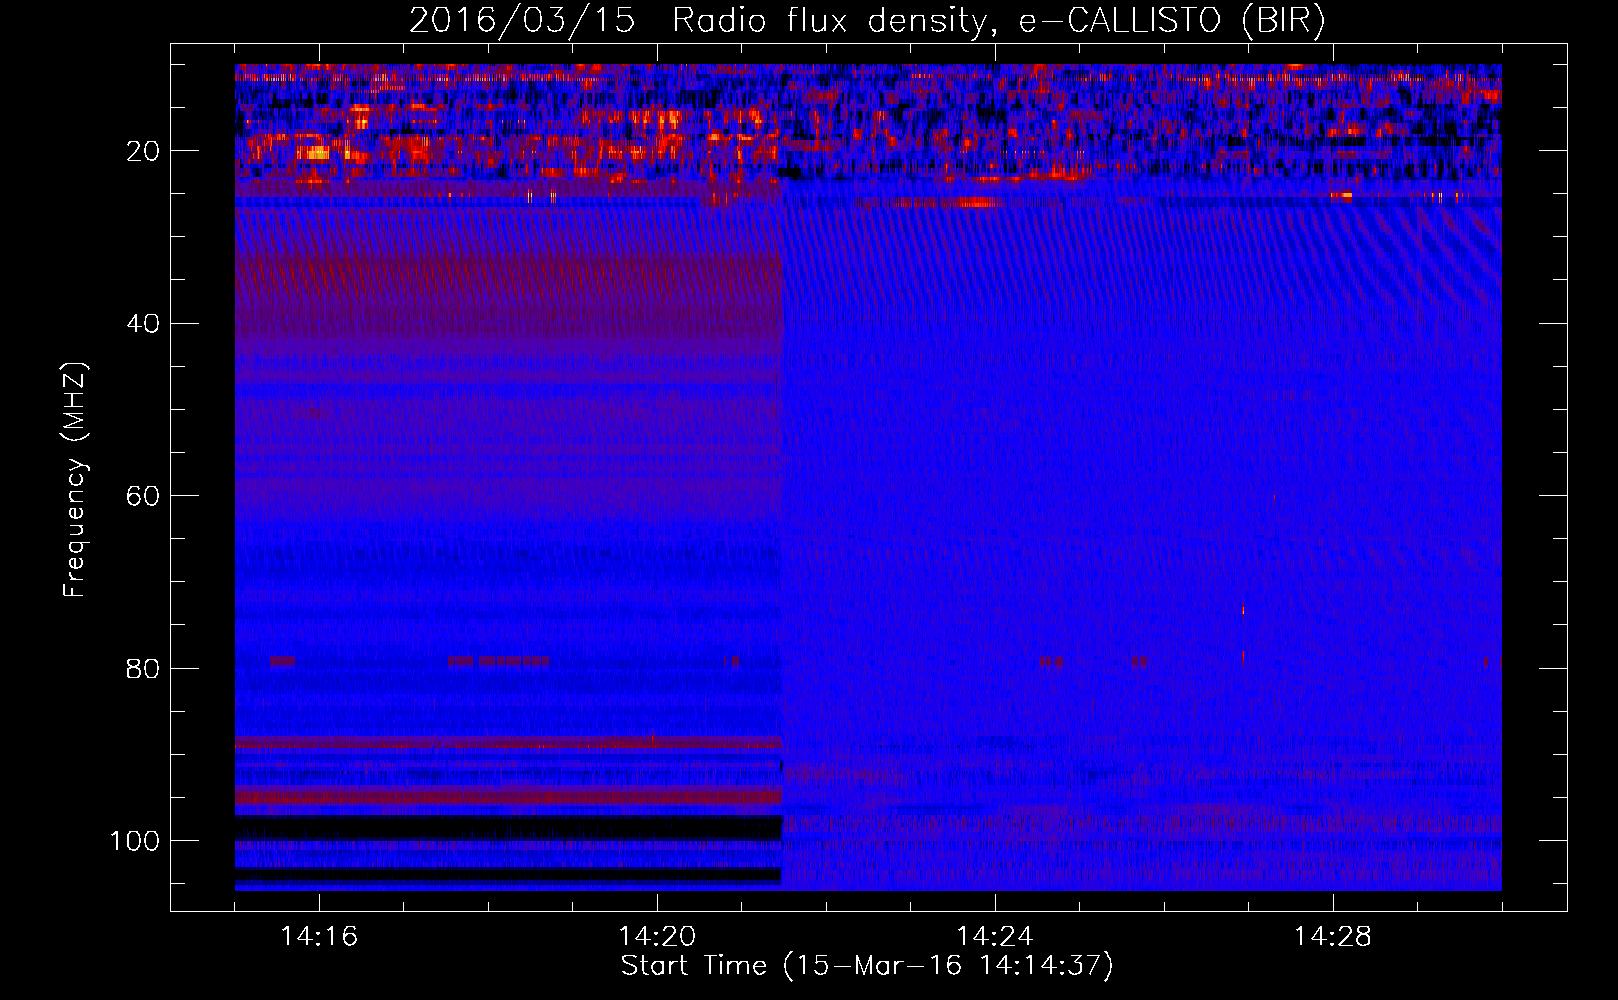
Task: Click the "20" frequency tick label
Action: (144, 151)
